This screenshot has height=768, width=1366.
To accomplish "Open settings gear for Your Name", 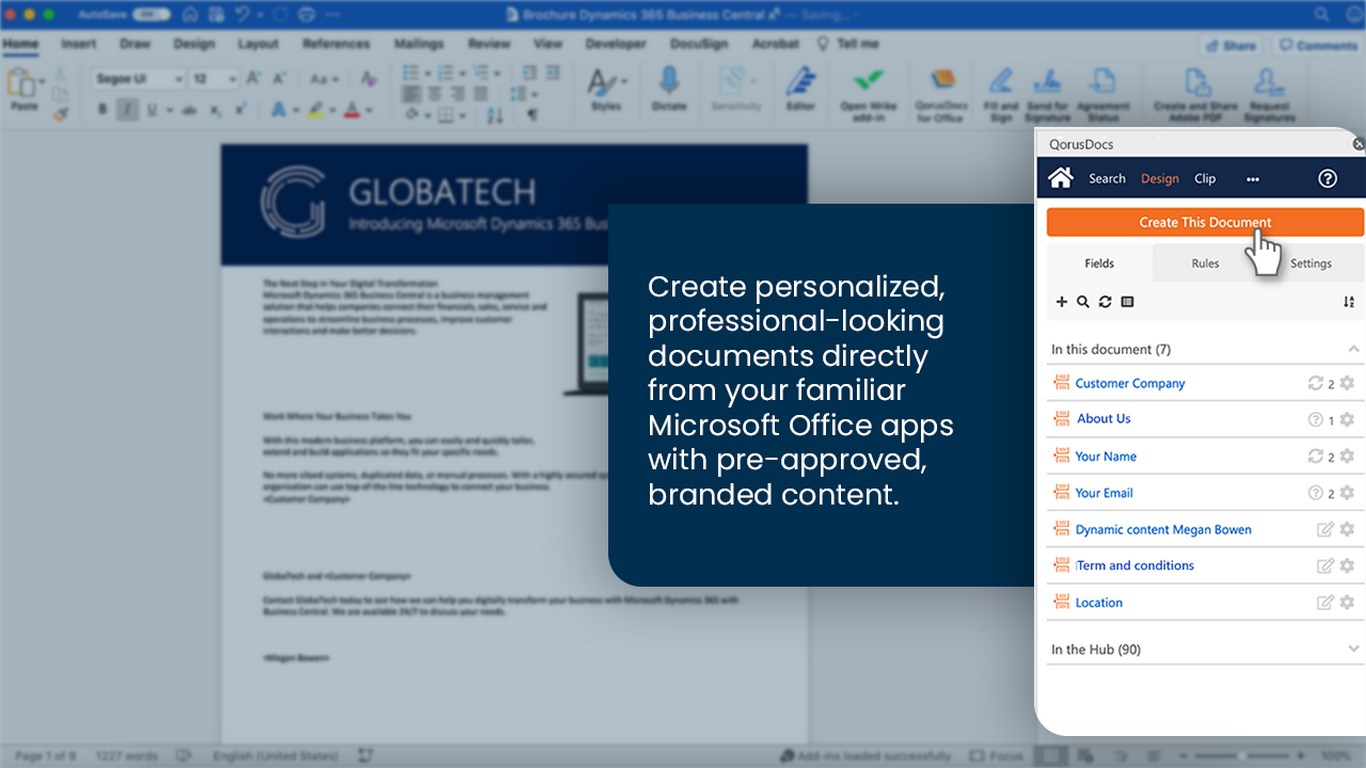I will 1347,456.
